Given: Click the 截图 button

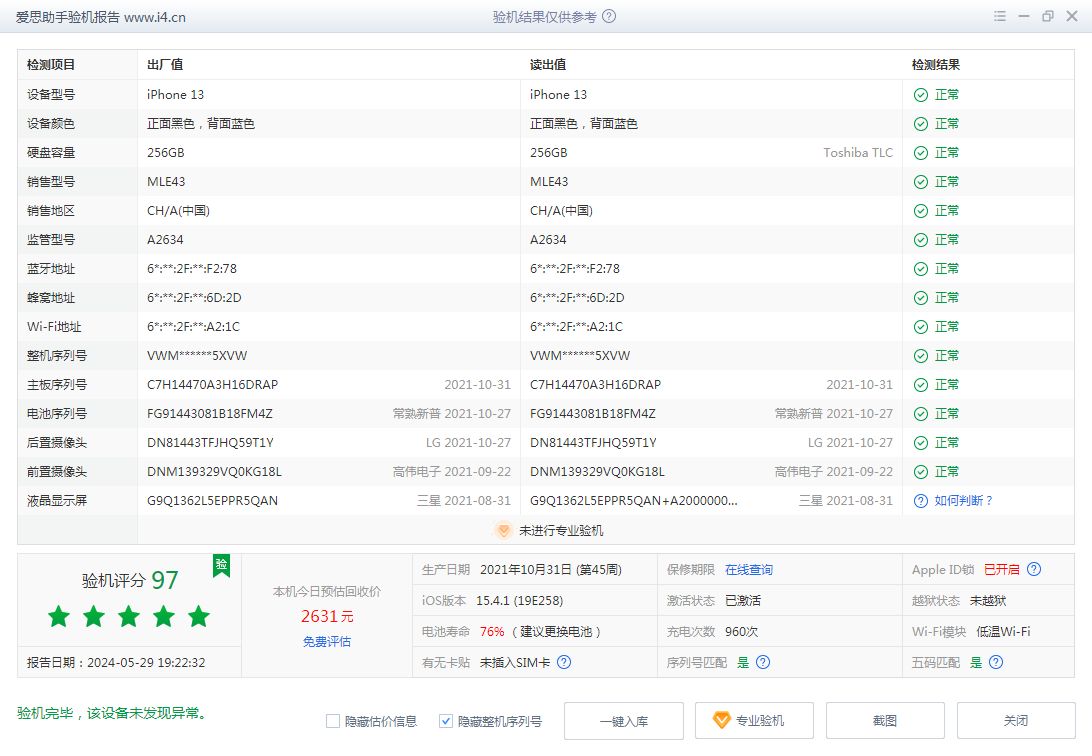Looking at the screenshot, I should 885,720.
